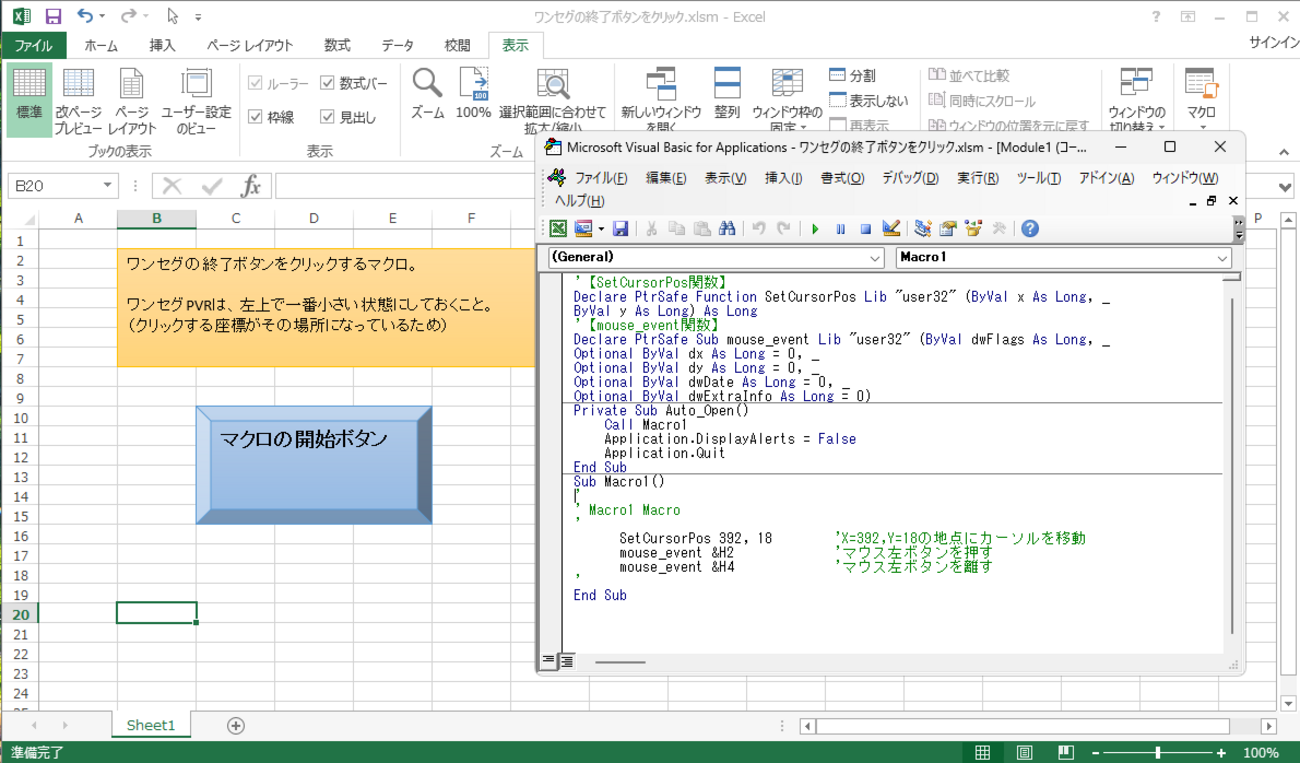Add a new sheet with the plus button
The height and width of the screenshot is (763, 1300).
click(x=236, y=726)
